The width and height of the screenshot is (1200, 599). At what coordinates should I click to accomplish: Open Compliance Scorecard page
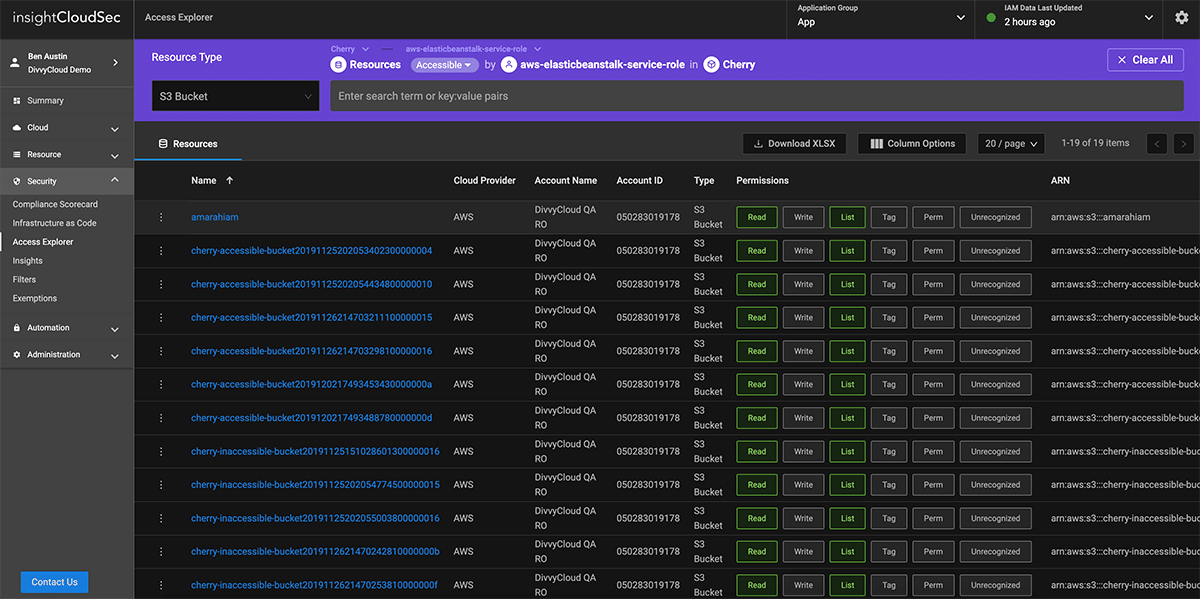click(x=55, y=204)
